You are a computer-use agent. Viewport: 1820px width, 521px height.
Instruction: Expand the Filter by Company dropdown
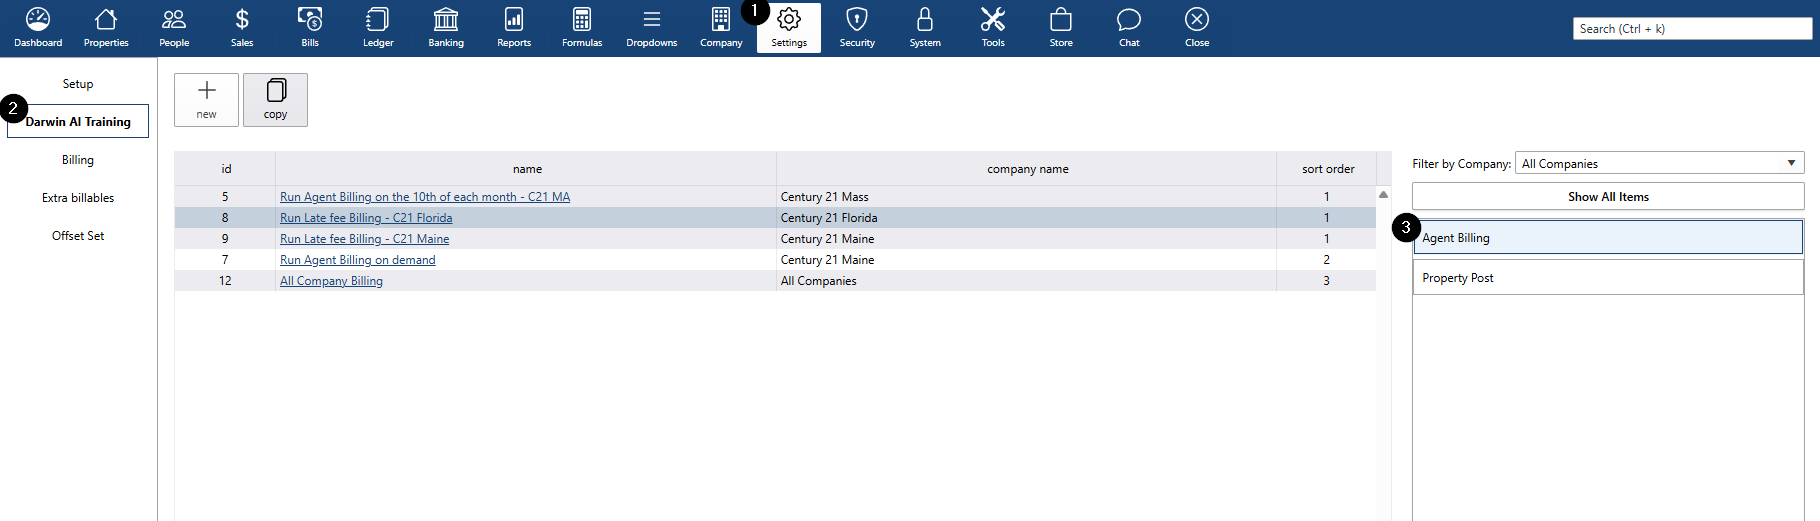(x=1659, y=163)
